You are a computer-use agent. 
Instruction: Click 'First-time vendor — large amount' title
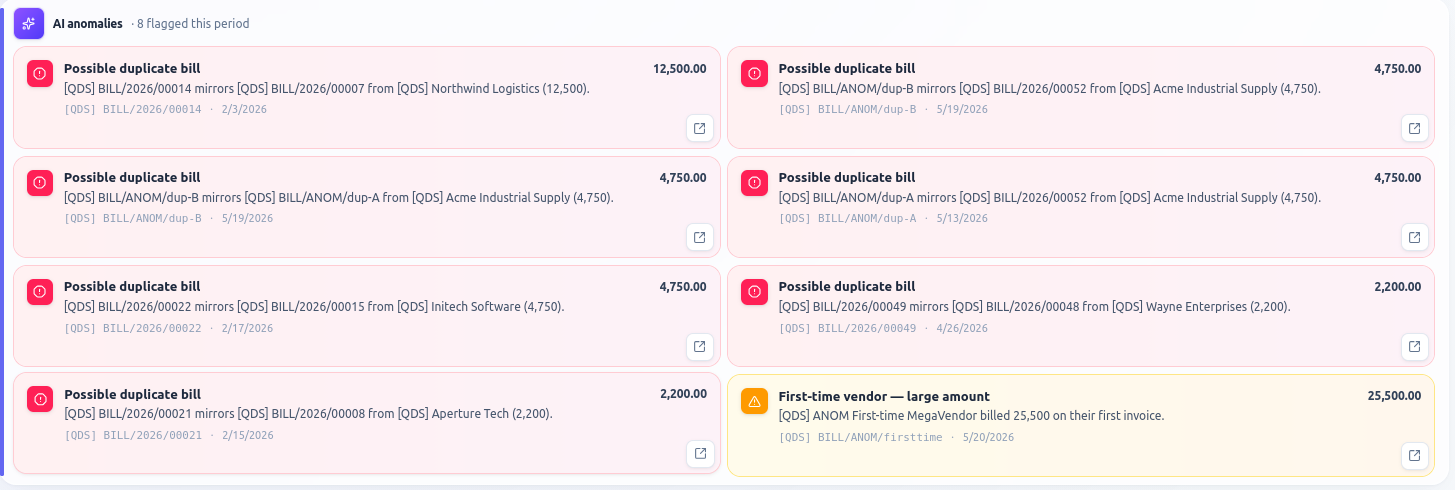coord(884,396)
